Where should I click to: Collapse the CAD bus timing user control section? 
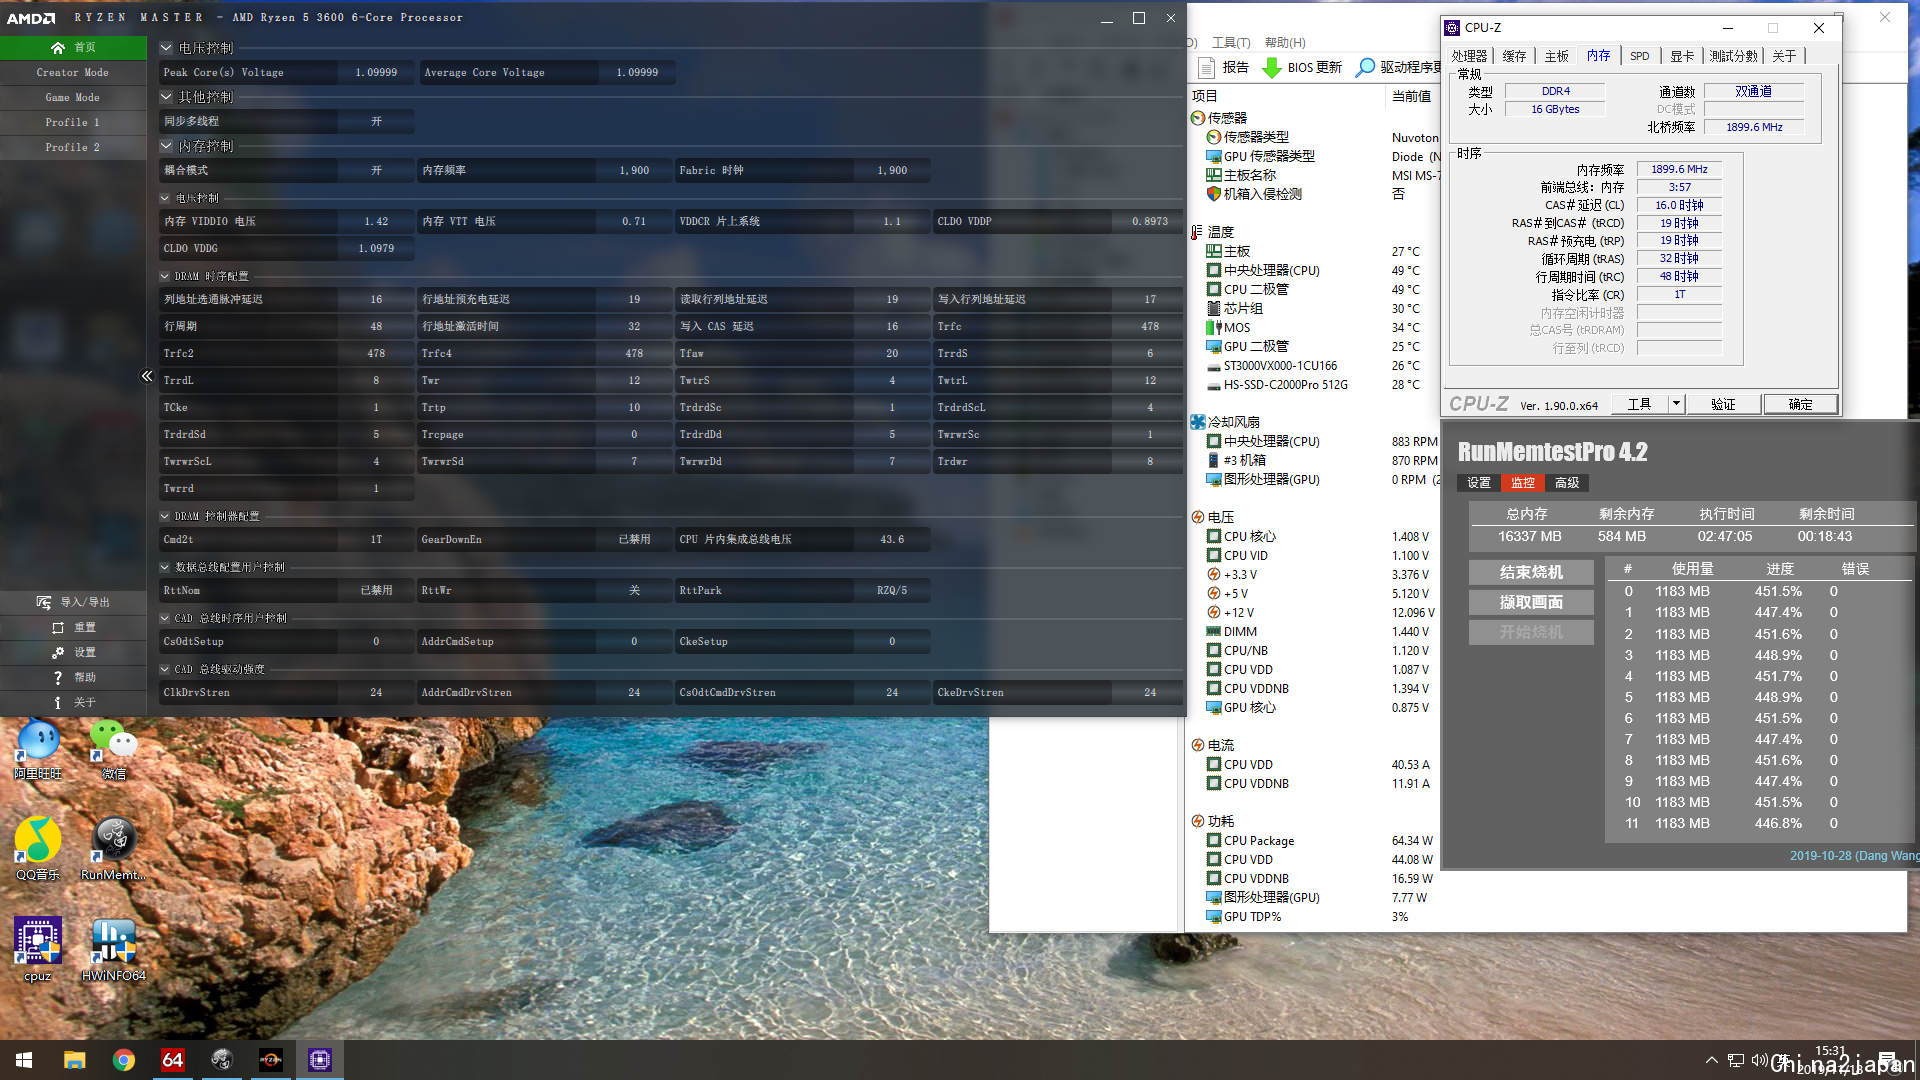pyautogui.click(x=165, y=618)
